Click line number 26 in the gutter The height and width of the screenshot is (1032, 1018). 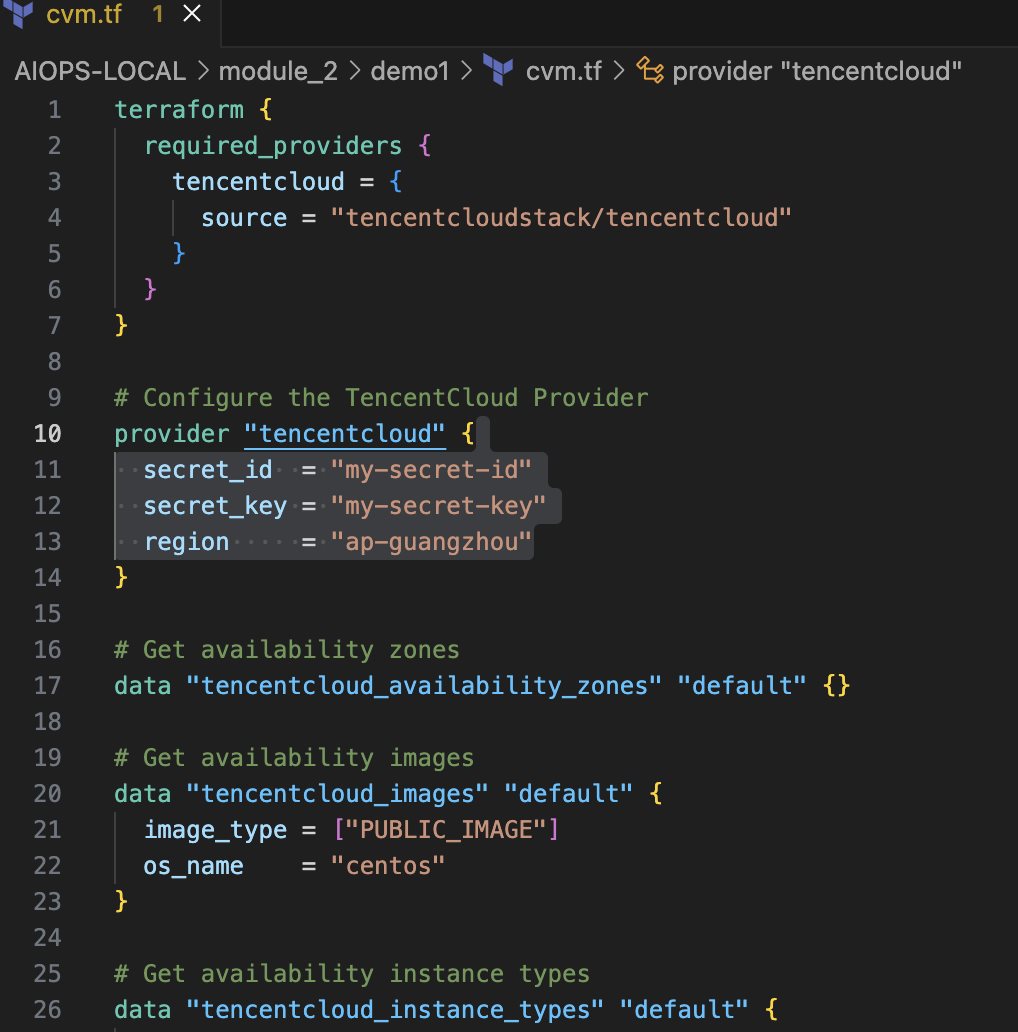(48, 1010)
